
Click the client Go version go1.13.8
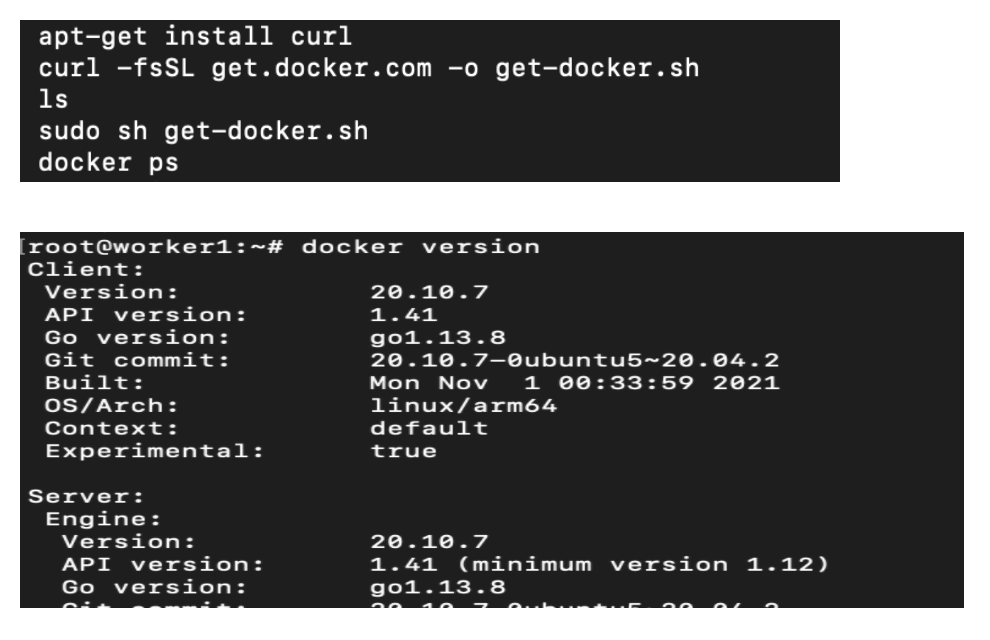coord(438,338)
